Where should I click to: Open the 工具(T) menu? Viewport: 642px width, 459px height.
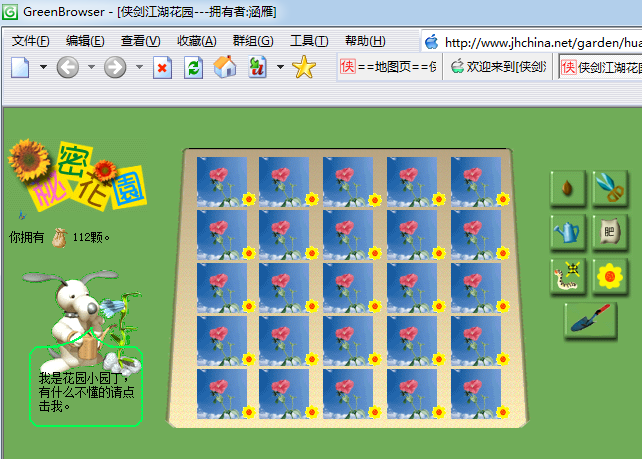[309, 41]
